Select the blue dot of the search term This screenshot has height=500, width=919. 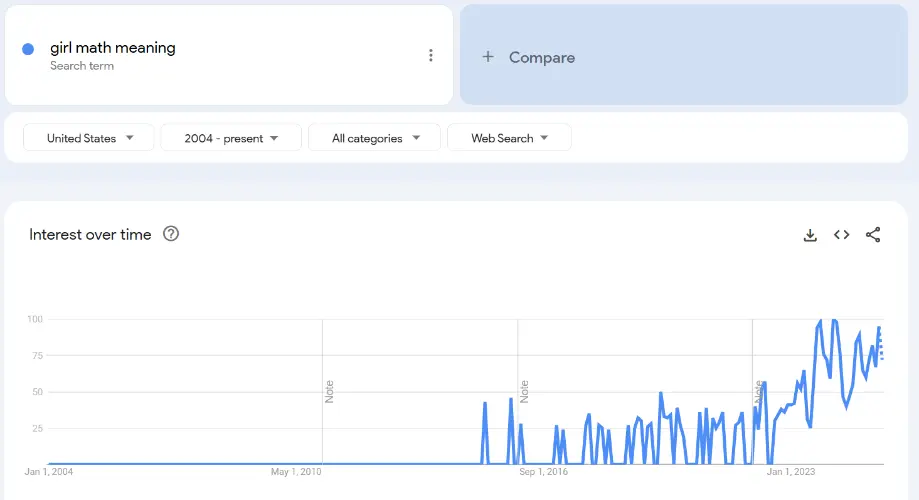pos(28,49)
